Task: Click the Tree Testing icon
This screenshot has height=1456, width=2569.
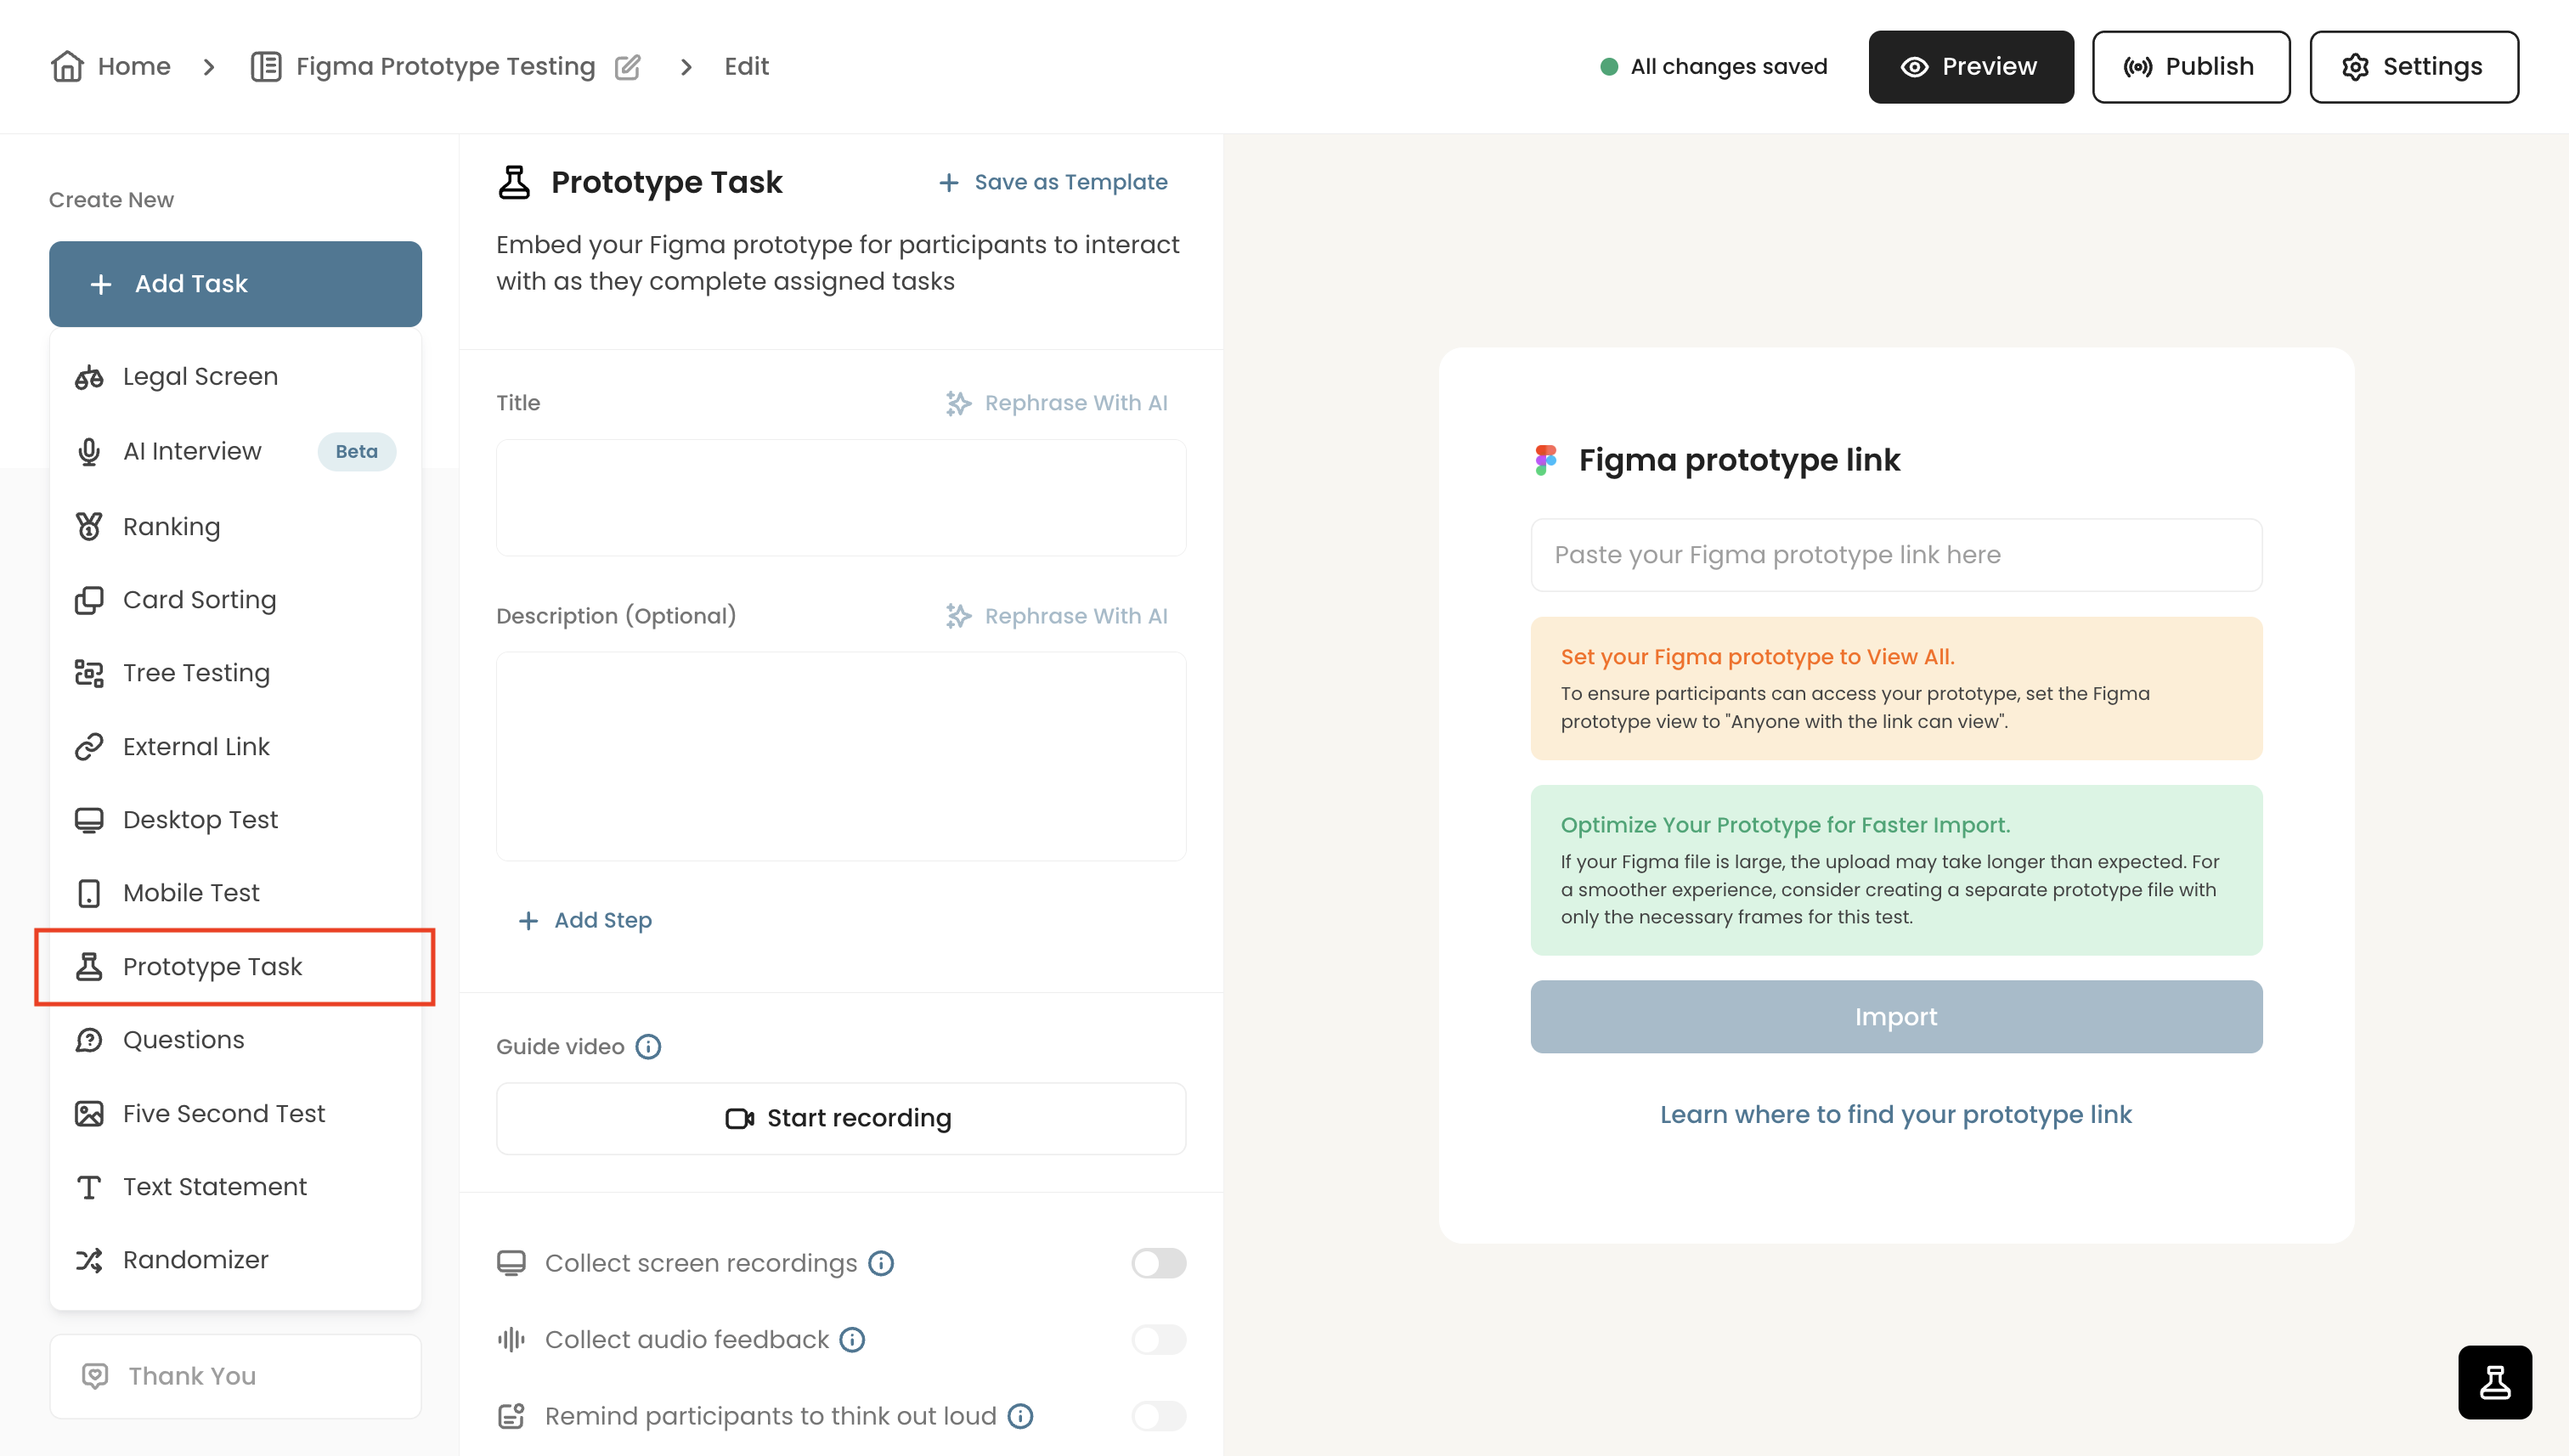Action: point(89,672)
